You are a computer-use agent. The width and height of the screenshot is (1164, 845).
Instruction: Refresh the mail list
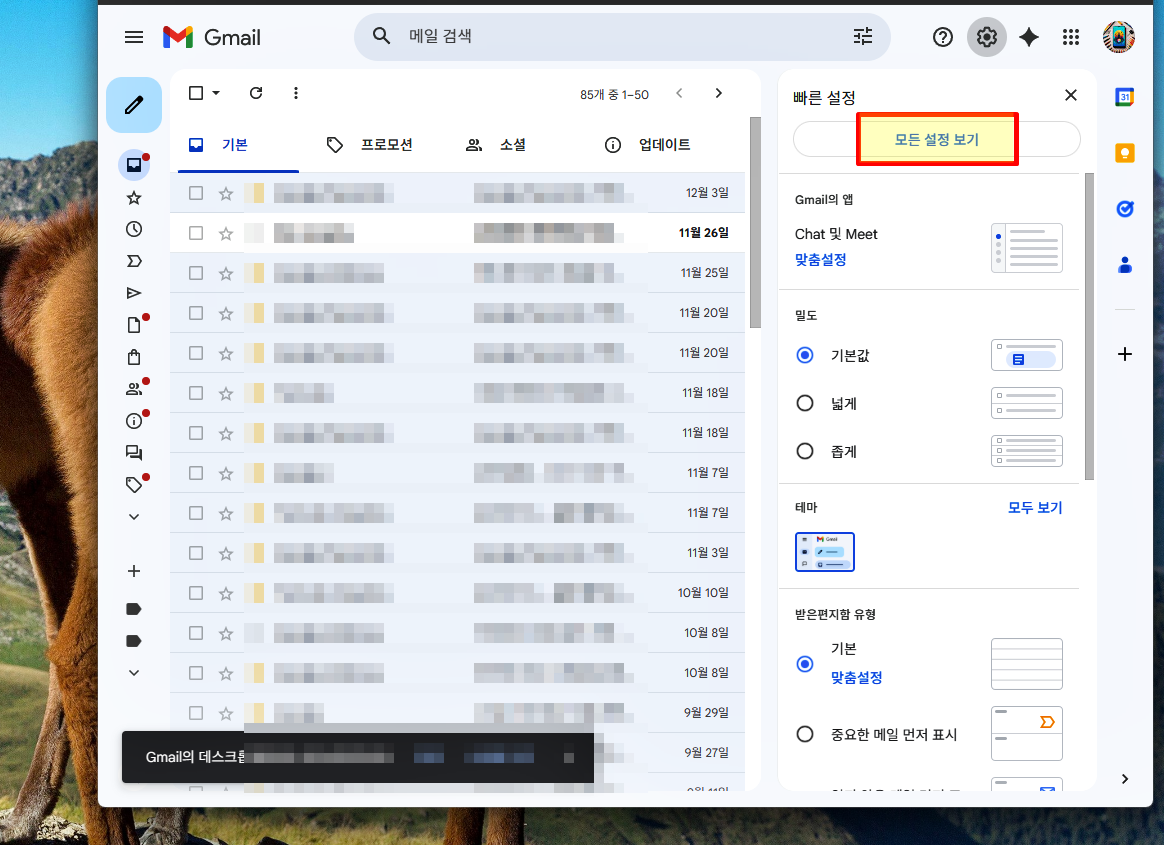pos(256,93)
